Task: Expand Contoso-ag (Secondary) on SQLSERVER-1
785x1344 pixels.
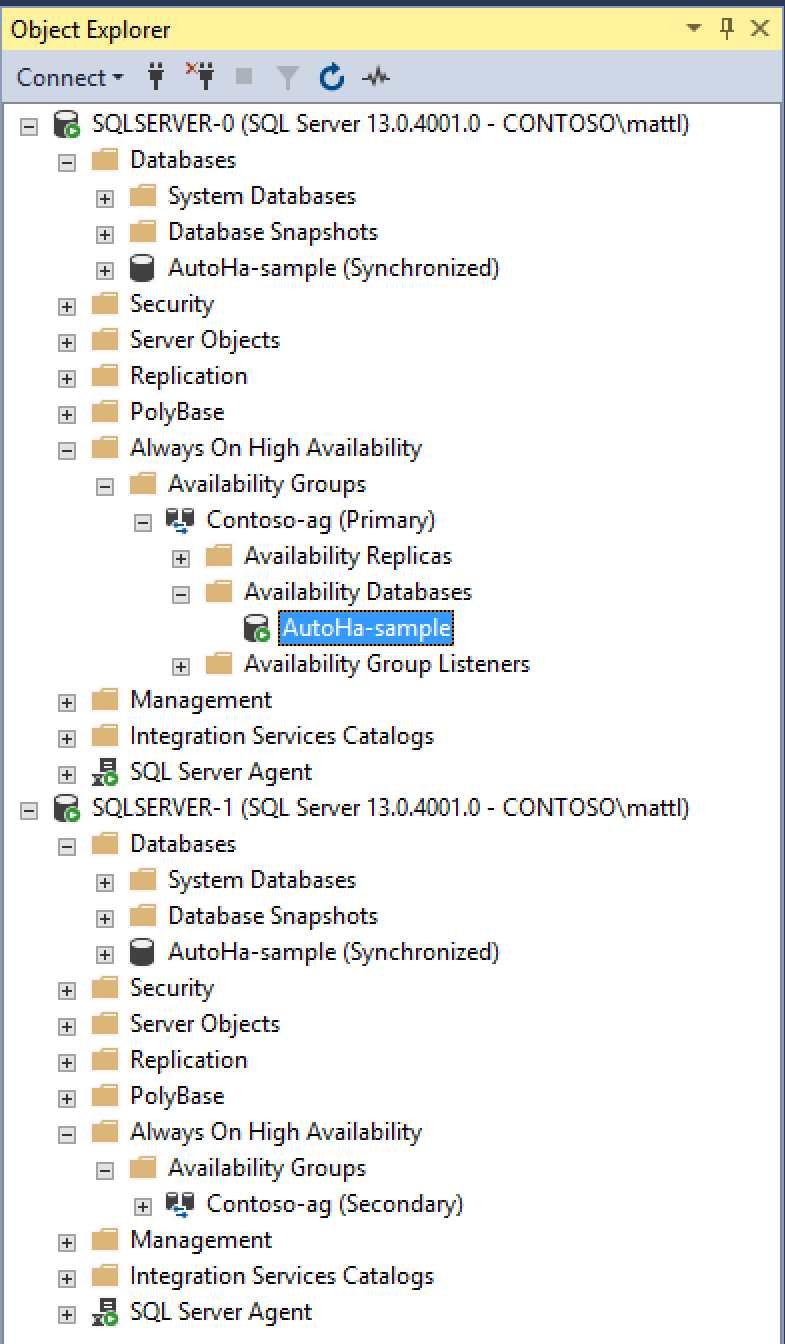Action: click(x=142, y=1204)
